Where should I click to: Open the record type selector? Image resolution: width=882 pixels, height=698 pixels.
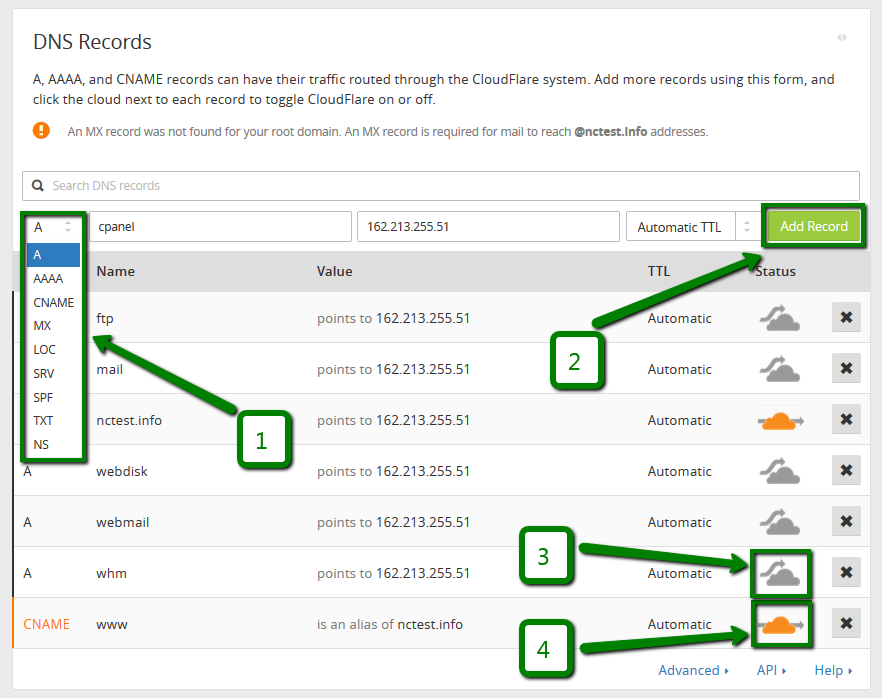coord(52,227)
